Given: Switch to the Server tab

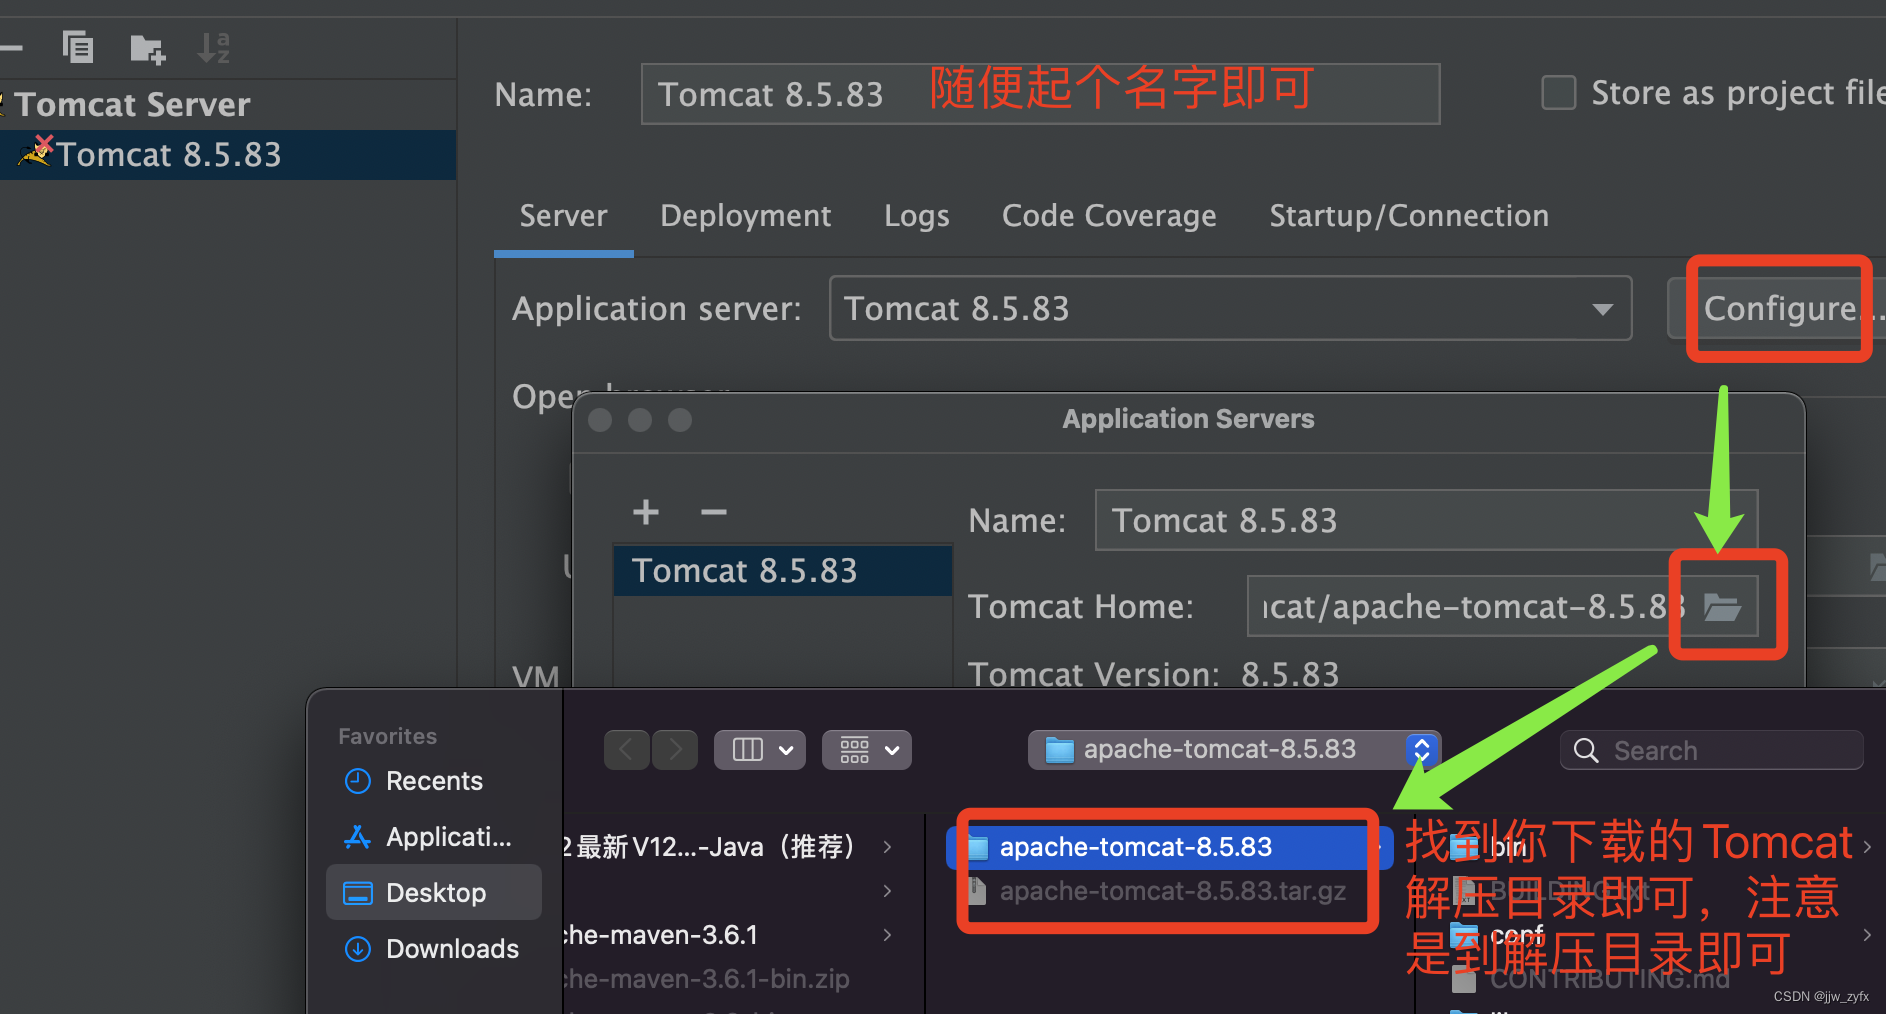Looking at the screenshot, I should coord(563,216).
